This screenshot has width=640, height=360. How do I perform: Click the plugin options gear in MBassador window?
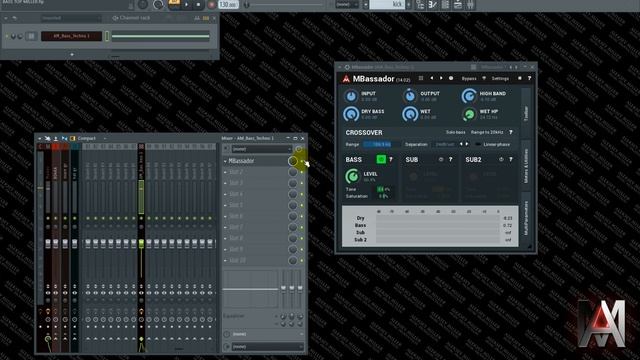point(347,67)
